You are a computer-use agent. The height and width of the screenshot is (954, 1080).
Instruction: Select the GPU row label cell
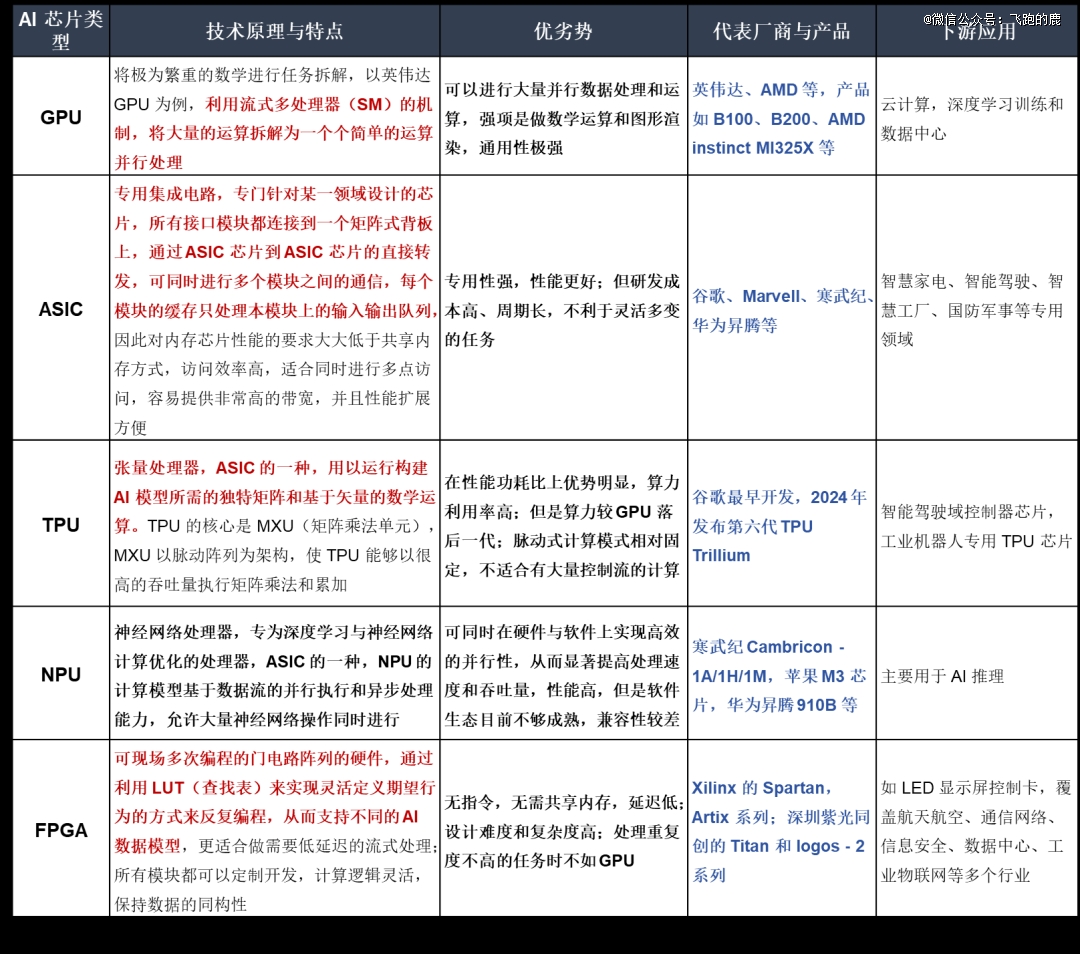pyautogui.click(x=61, y=116)
